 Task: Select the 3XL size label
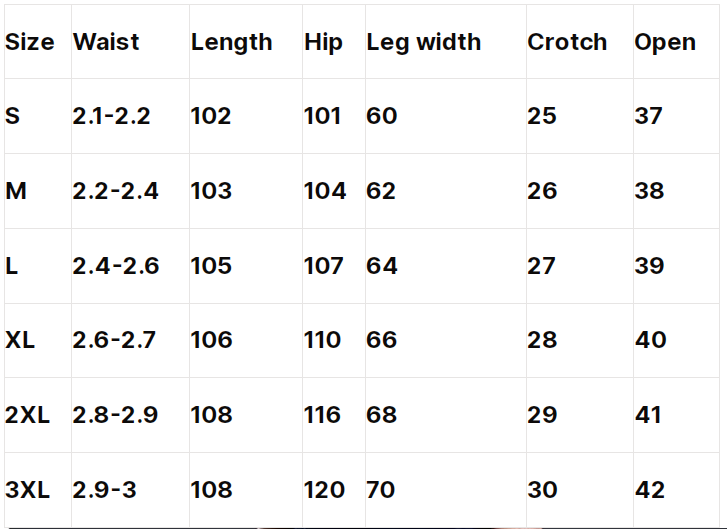(27, 490)
